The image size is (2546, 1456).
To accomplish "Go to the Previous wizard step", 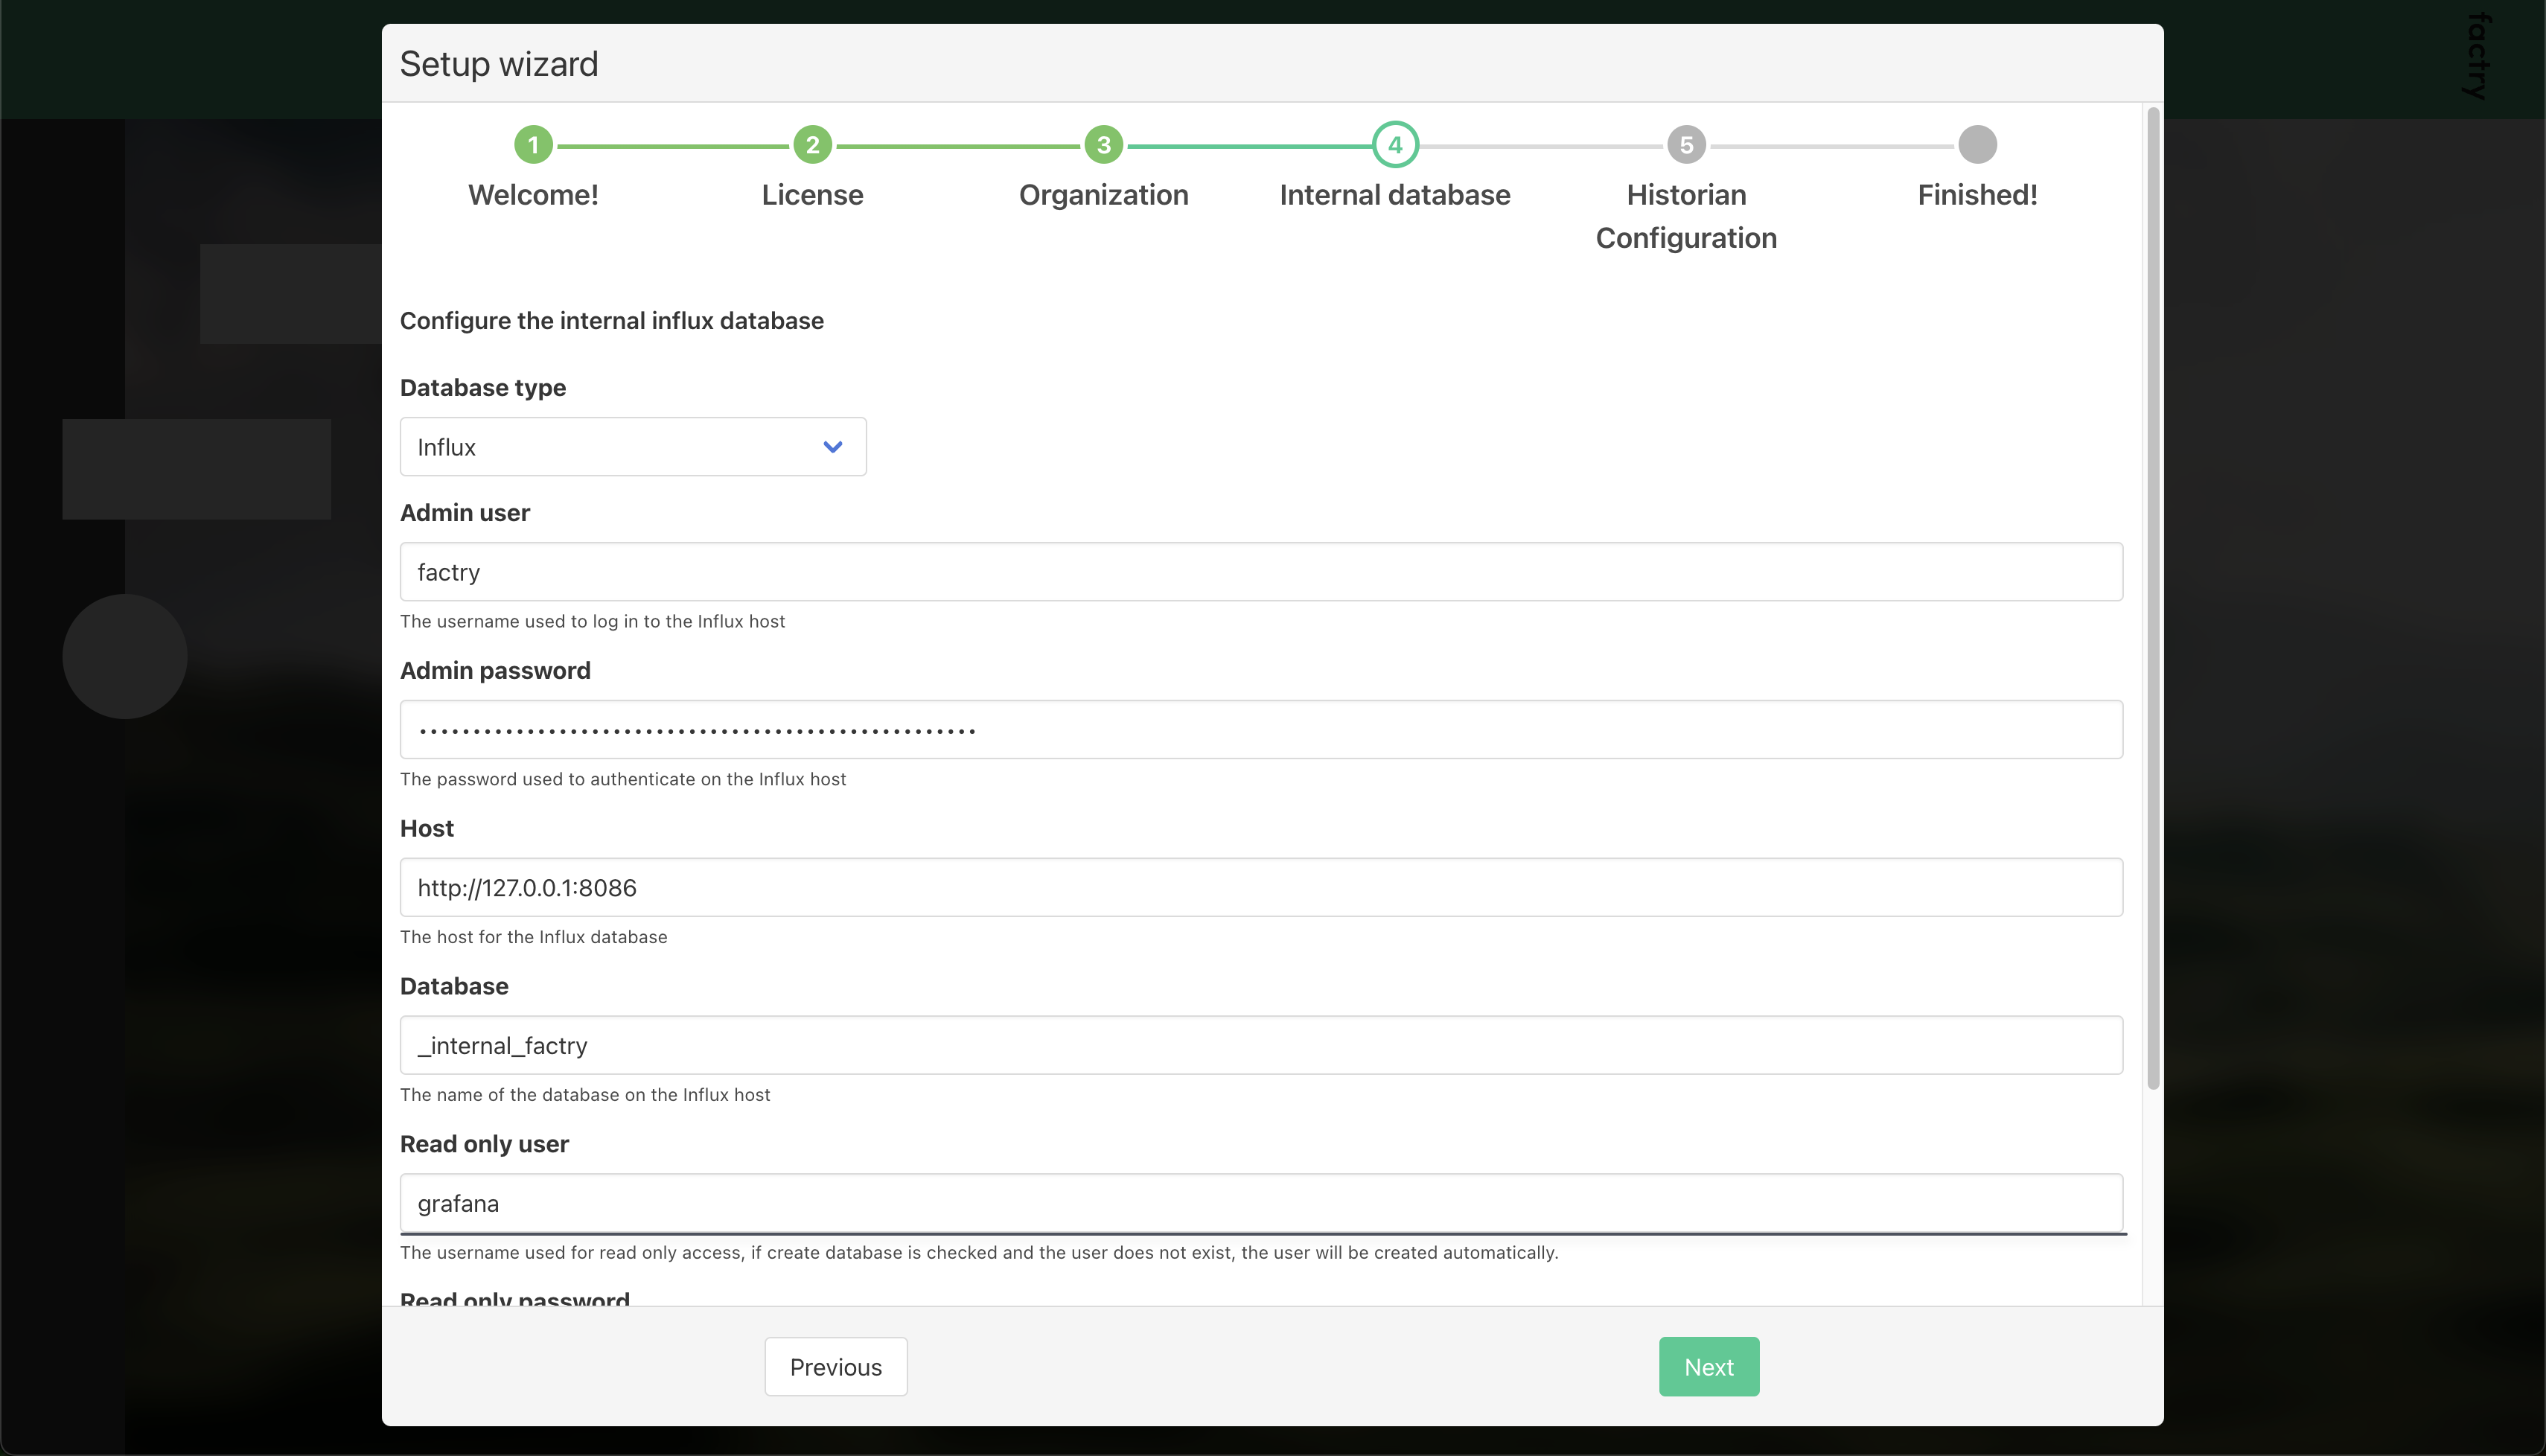I will click(x=836, y=1366).
